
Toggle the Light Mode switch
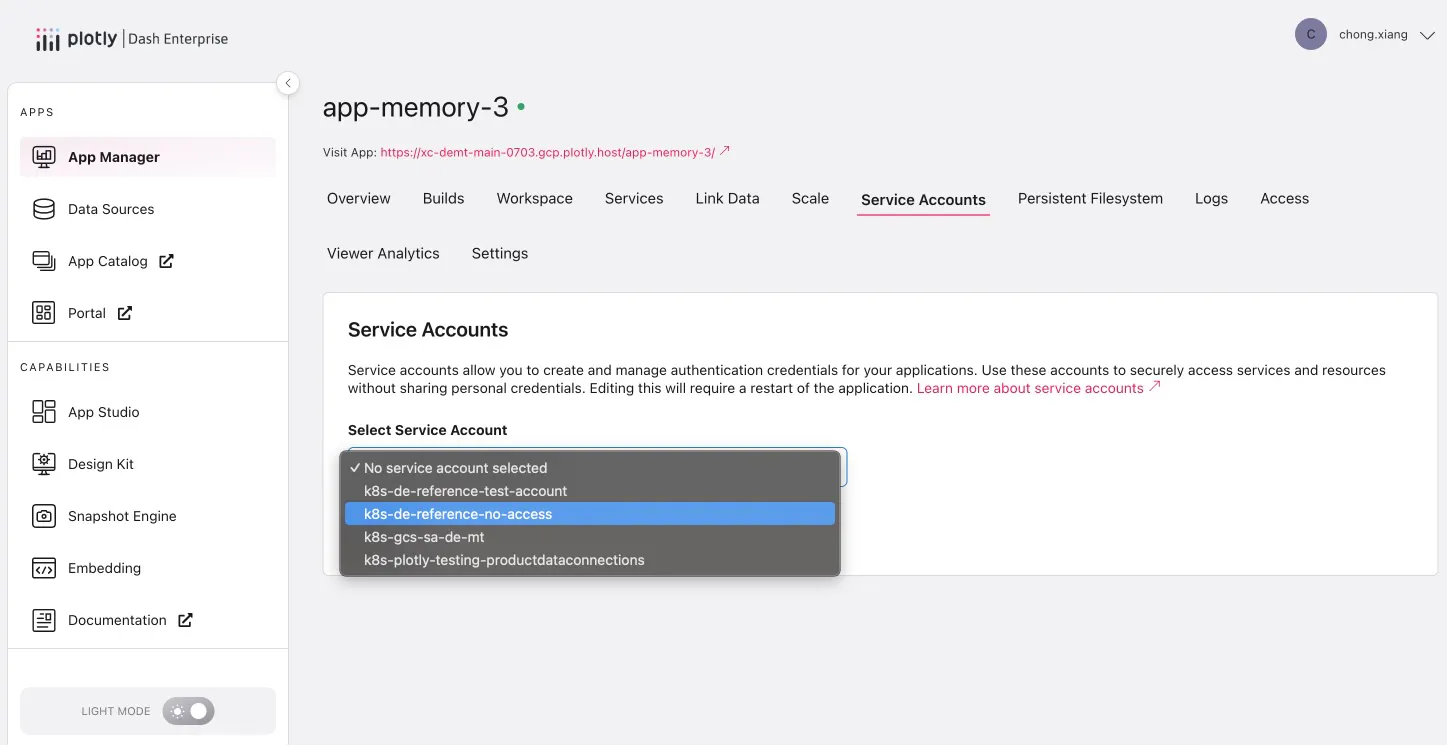point(189,711)
